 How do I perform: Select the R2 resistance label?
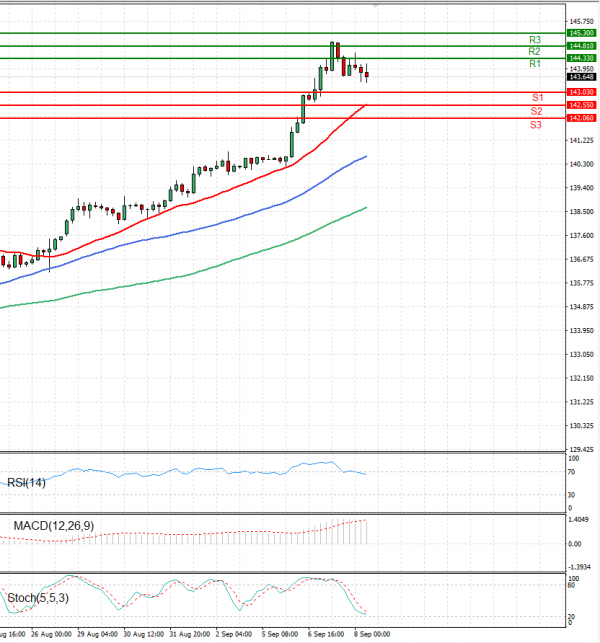click(x=534, y=52)
